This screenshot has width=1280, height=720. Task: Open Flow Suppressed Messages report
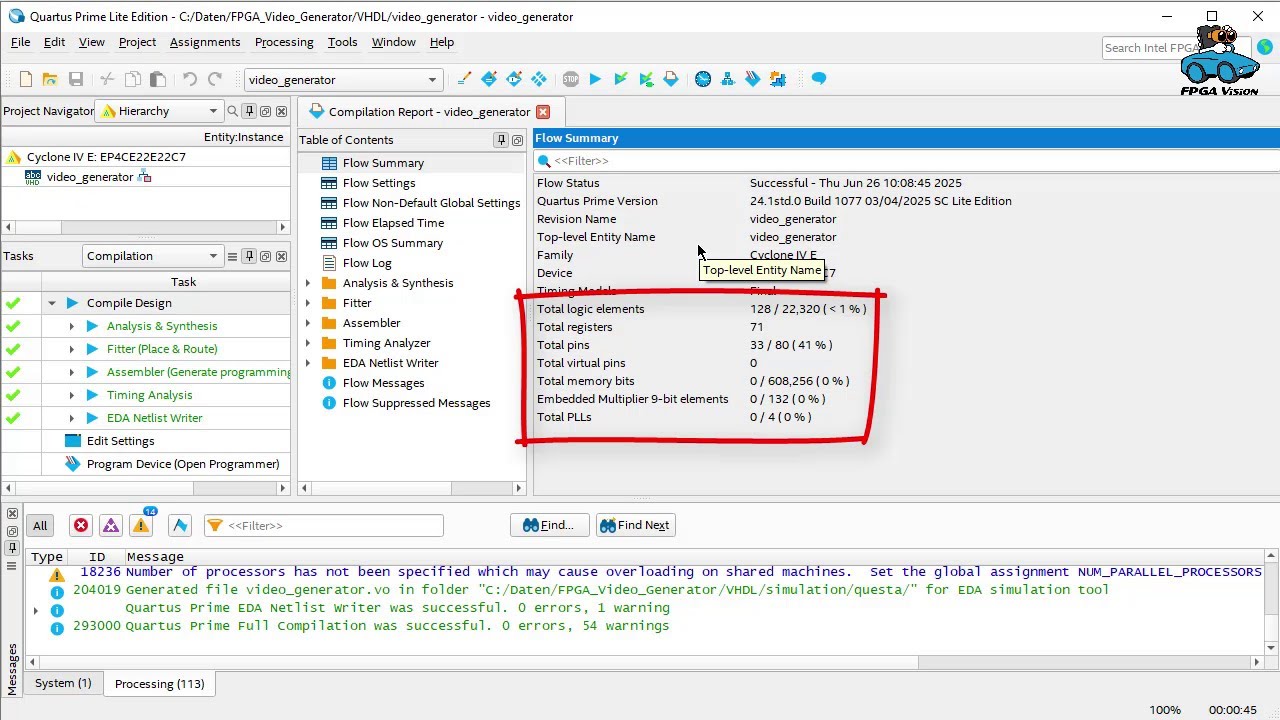pyautogui.click(x=416, y=403)
